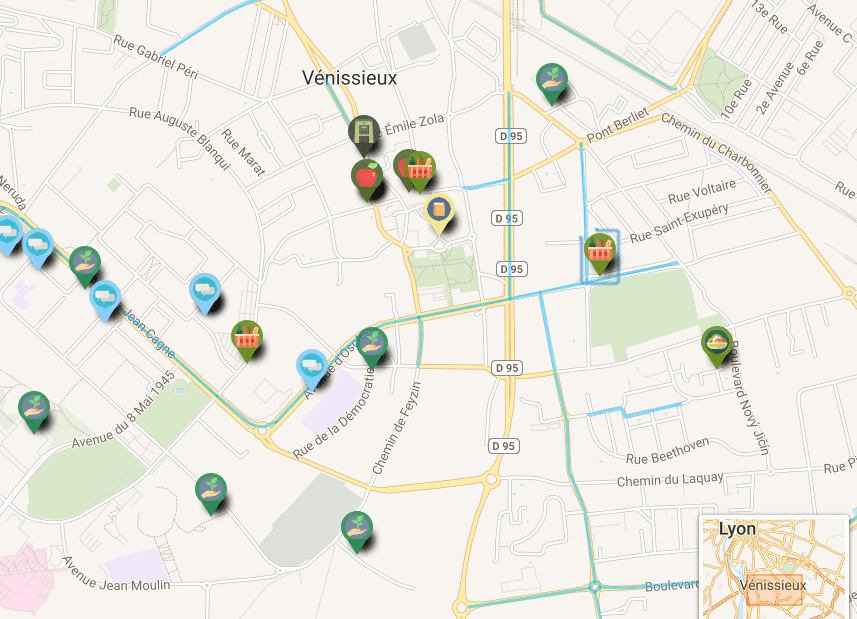857x619 pixels.
Task: Select the highlighted Vénissieux area in mini-map
Action: (x=773, y=589)
